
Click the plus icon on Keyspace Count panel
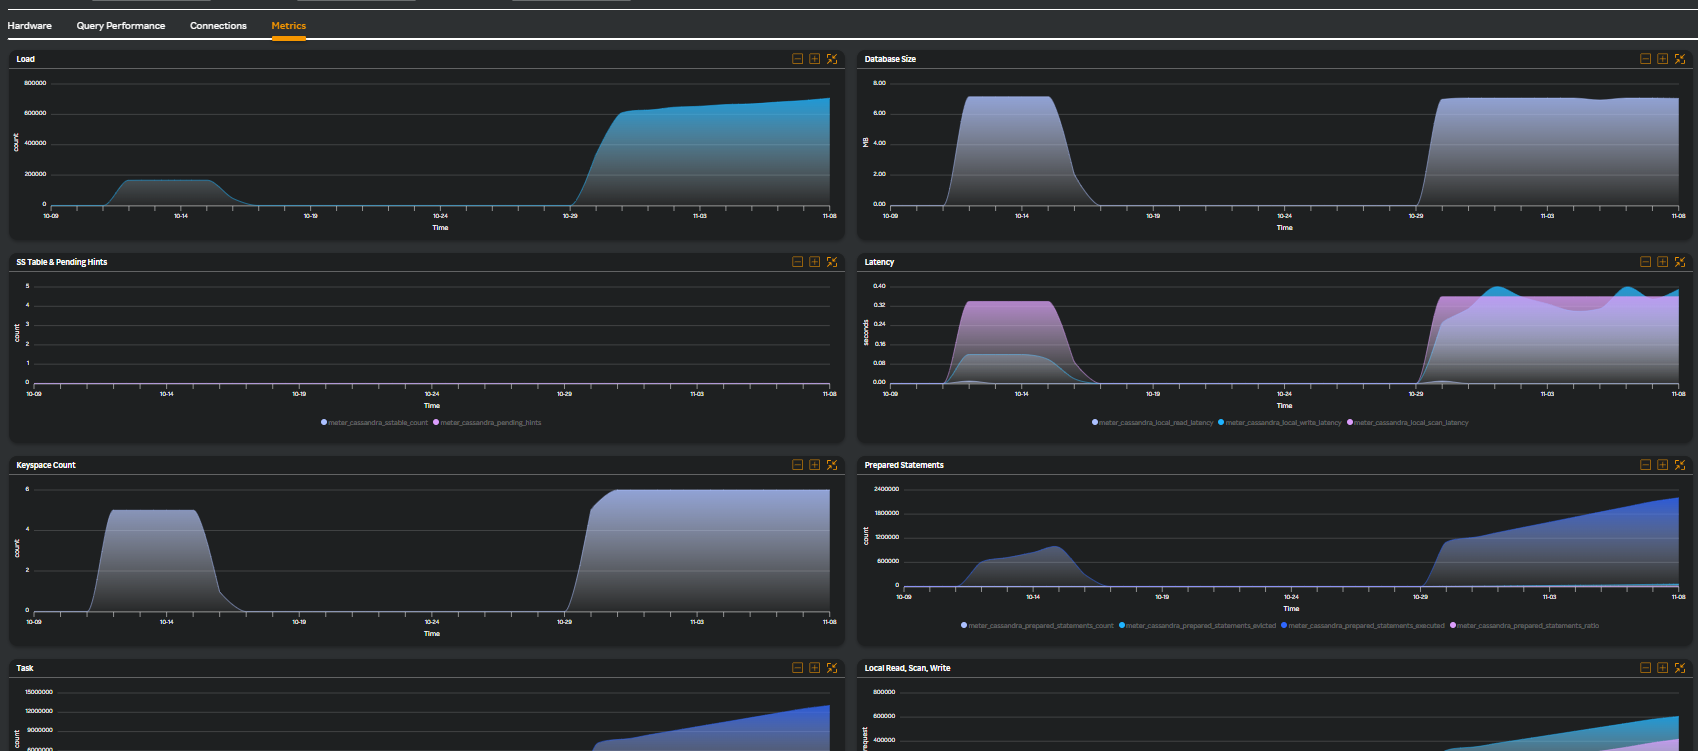[815, 465]
